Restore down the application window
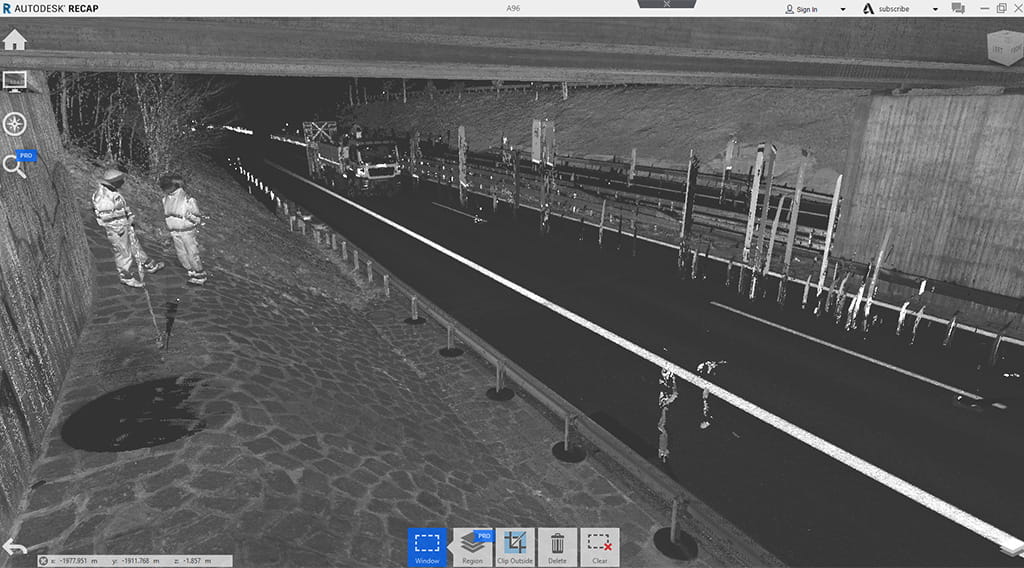The width and height of the screenshot is (1024, 568). coord(1001,8)
